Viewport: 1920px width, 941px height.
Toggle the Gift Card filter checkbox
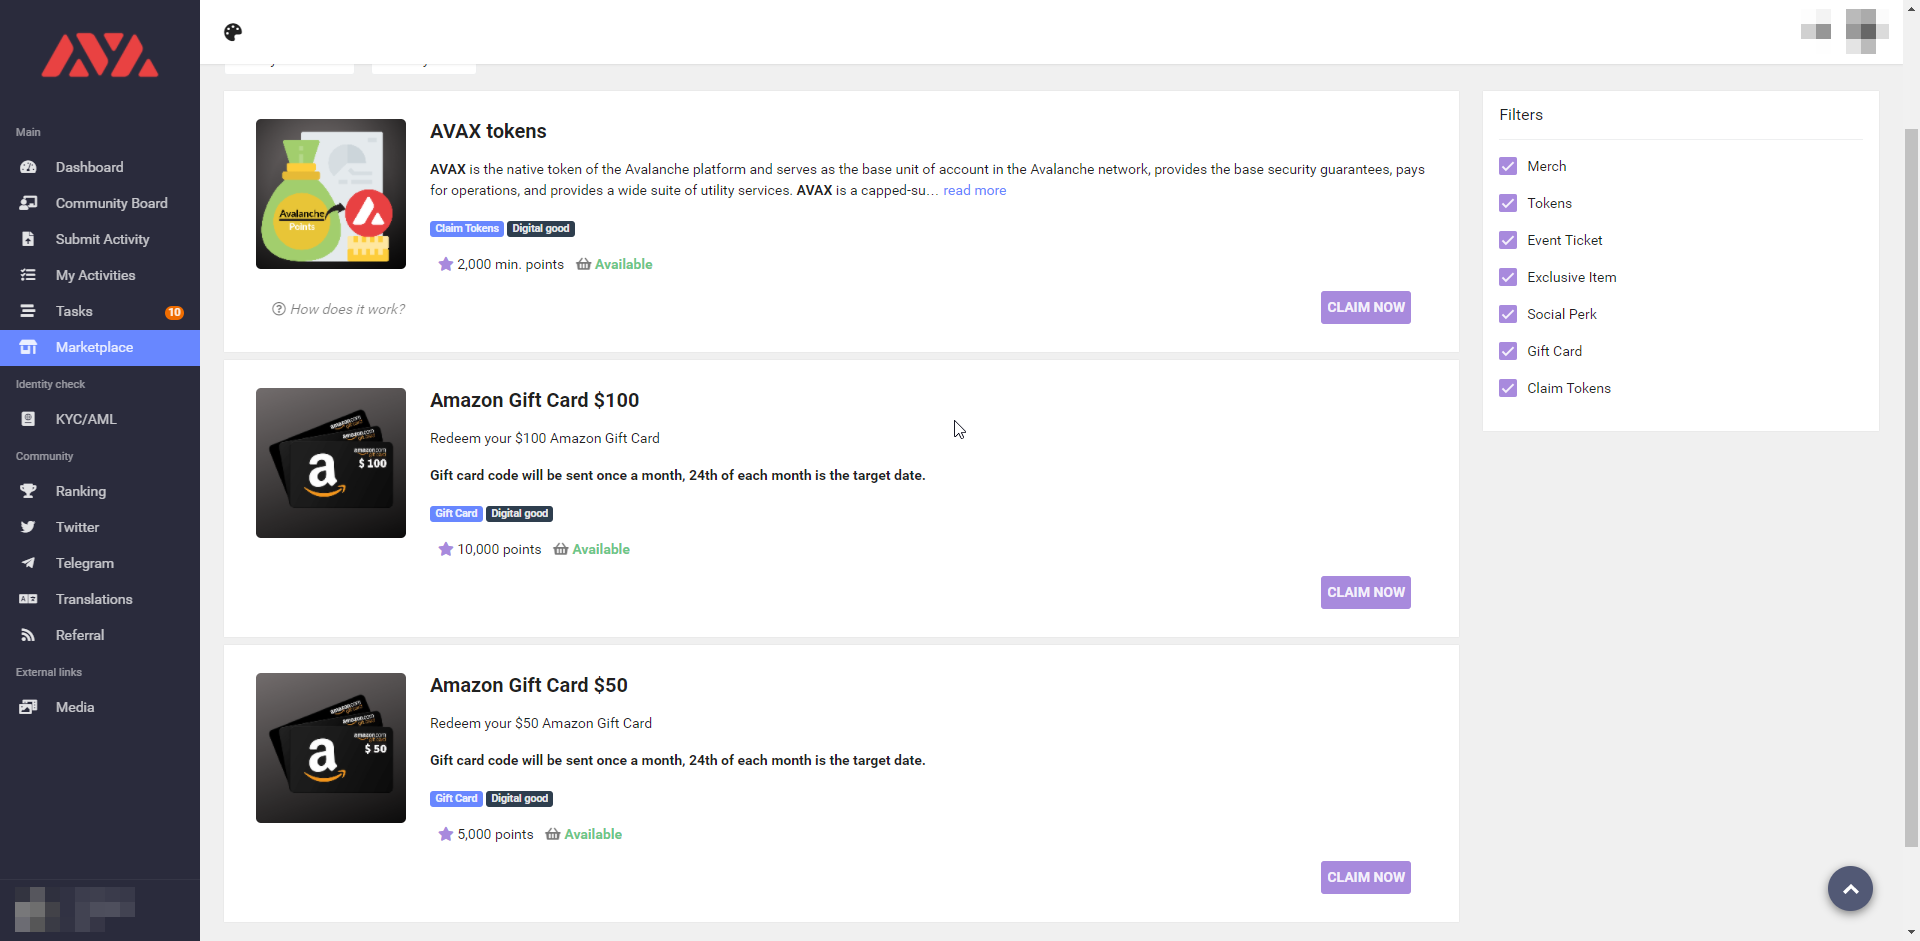[x=1508, y=351]
